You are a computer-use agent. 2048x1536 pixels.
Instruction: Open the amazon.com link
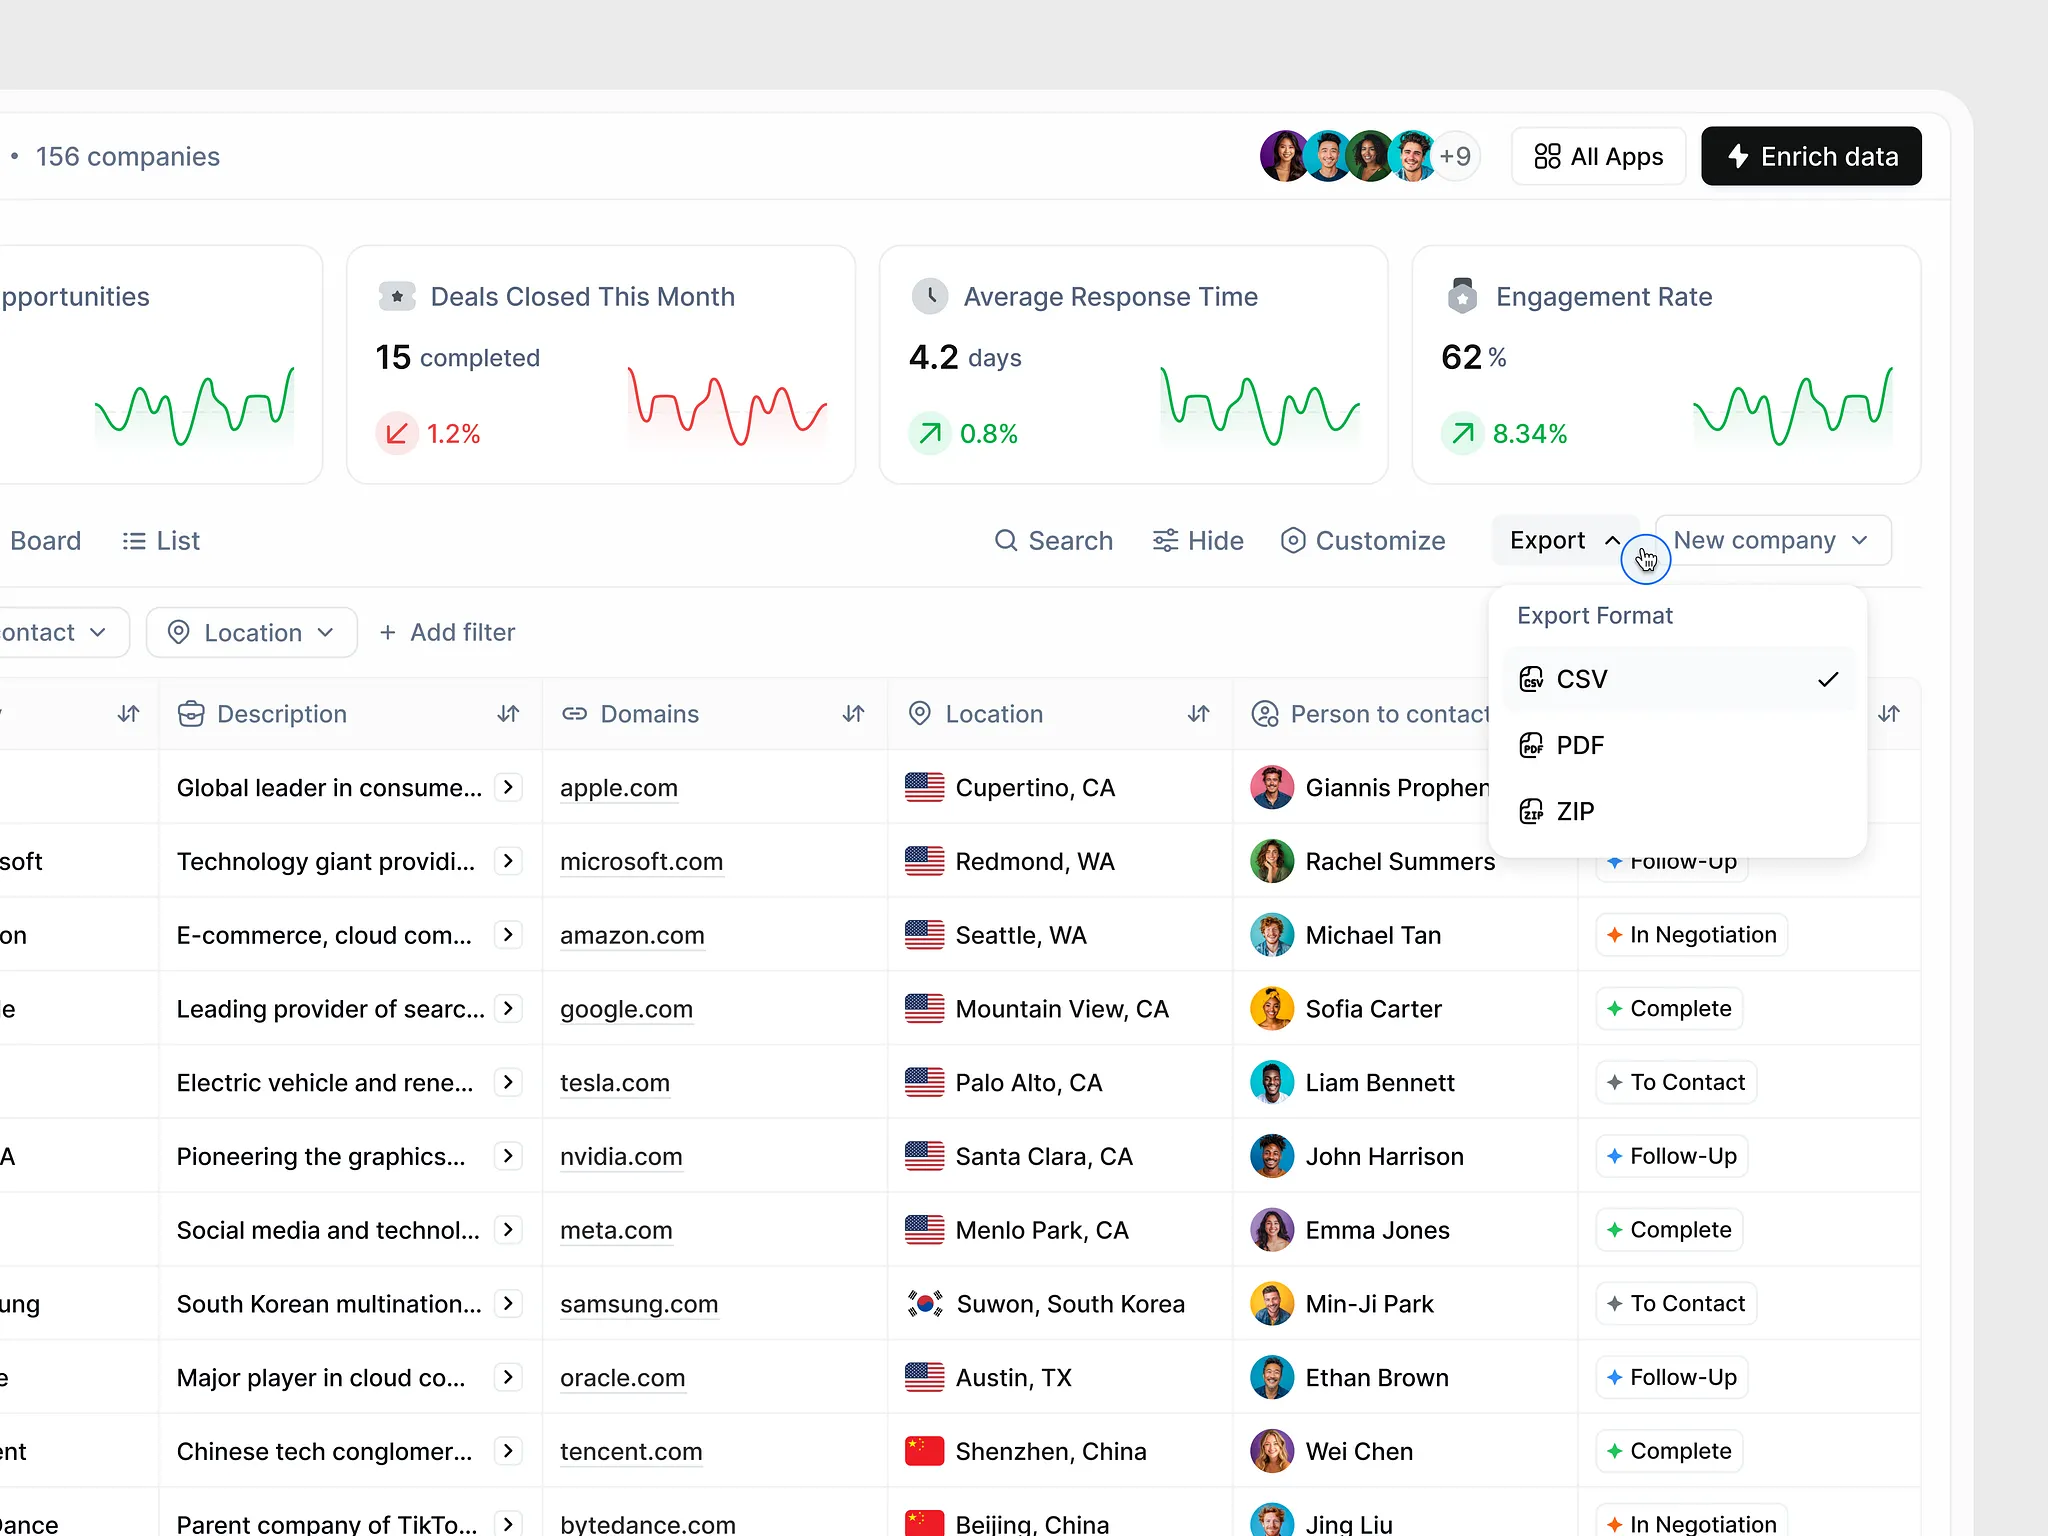pyautogui.click(x=632, y=936)
